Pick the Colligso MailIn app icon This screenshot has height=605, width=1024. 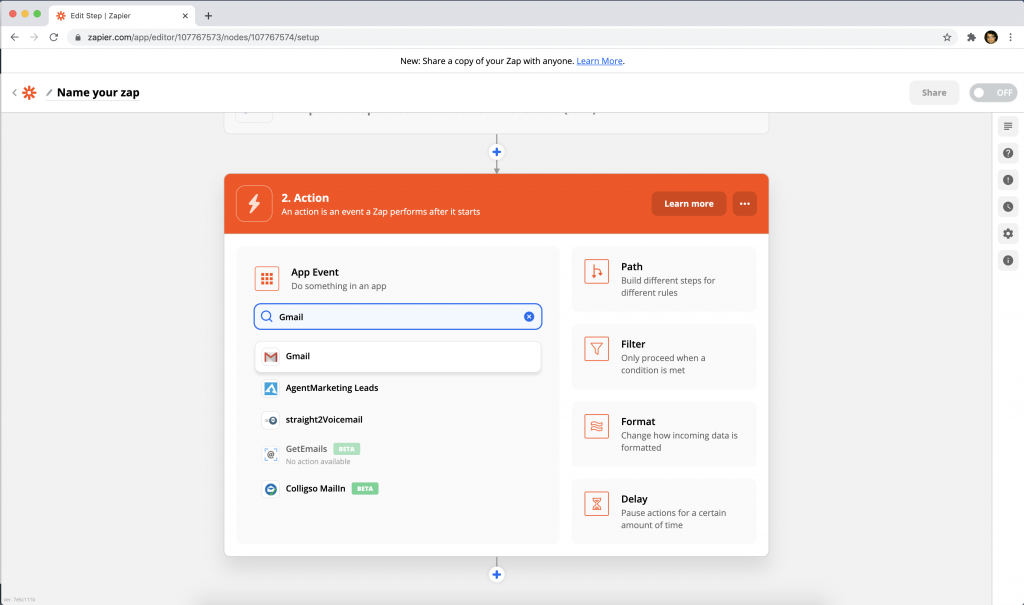(270, 489)
